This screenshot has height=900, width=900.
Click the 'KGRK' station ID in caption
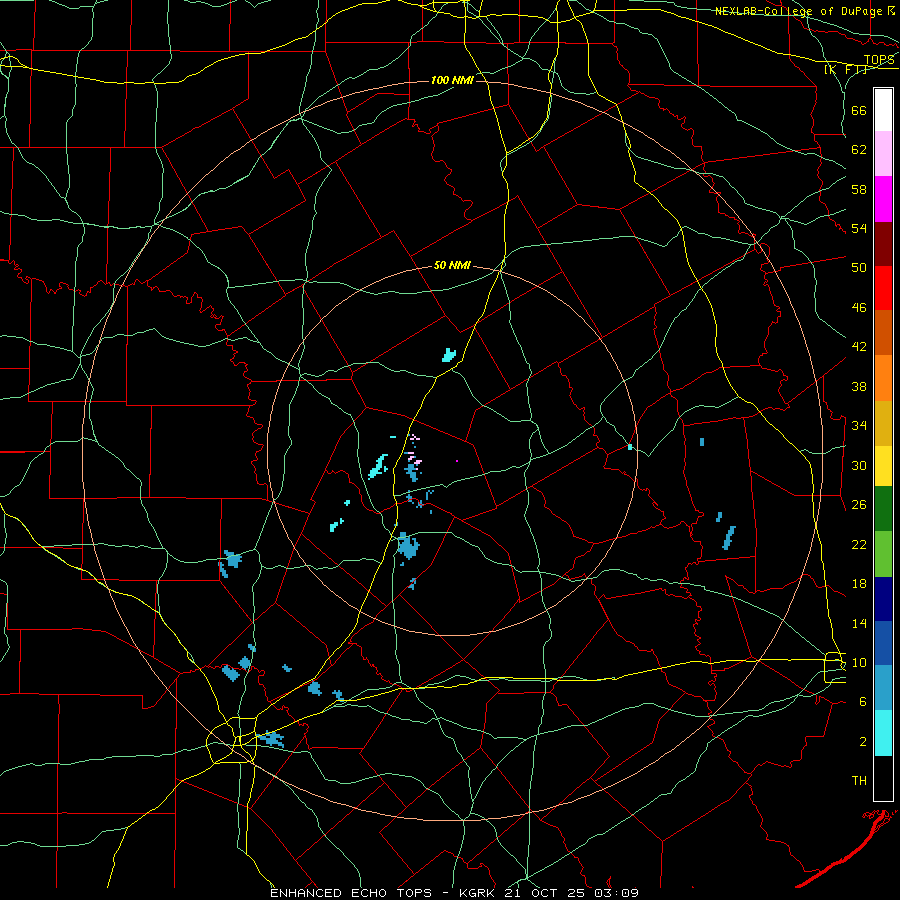click(476, 893)
